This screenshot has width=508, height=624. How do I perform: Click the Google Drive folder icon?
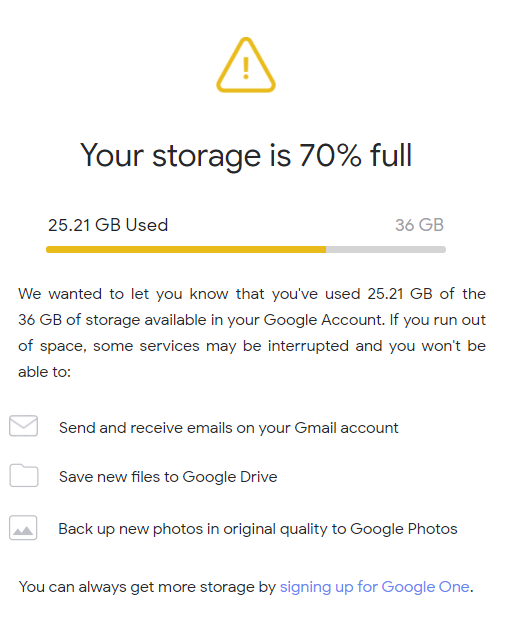pyautogui.click(x=24, y=475)
